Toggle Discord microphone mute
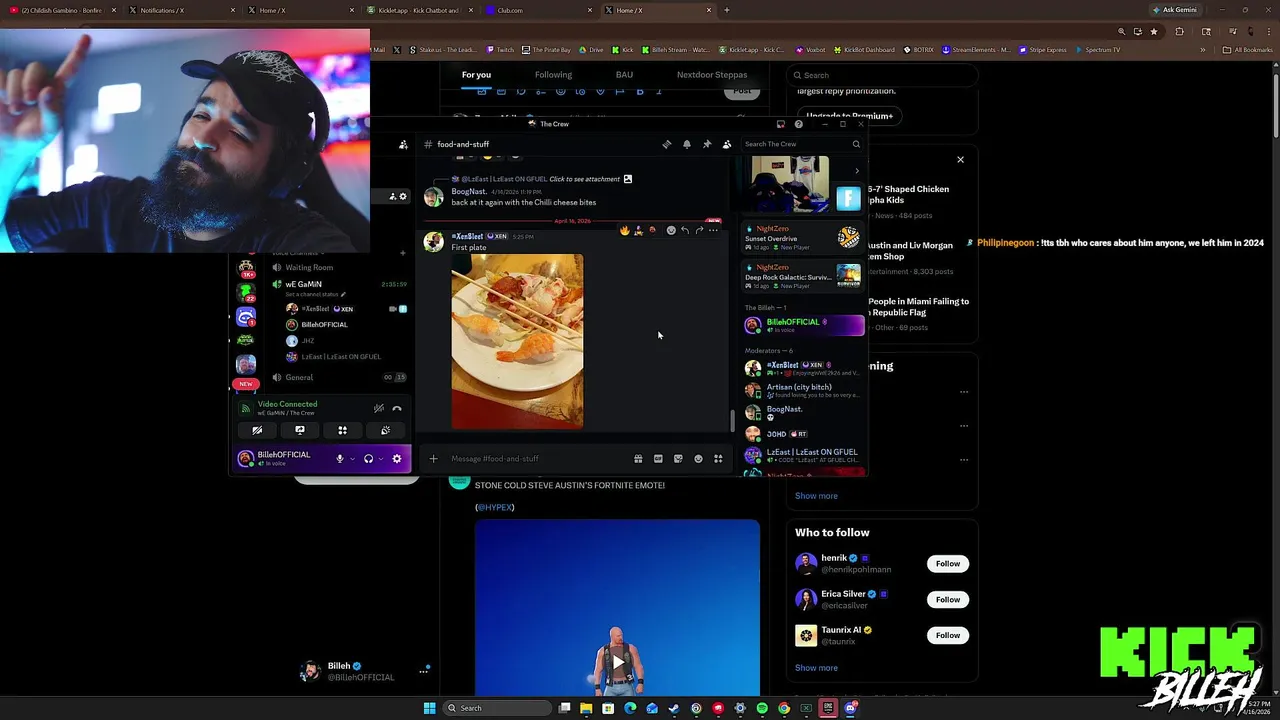The image size is (1280, 720). tap(340, 459)
